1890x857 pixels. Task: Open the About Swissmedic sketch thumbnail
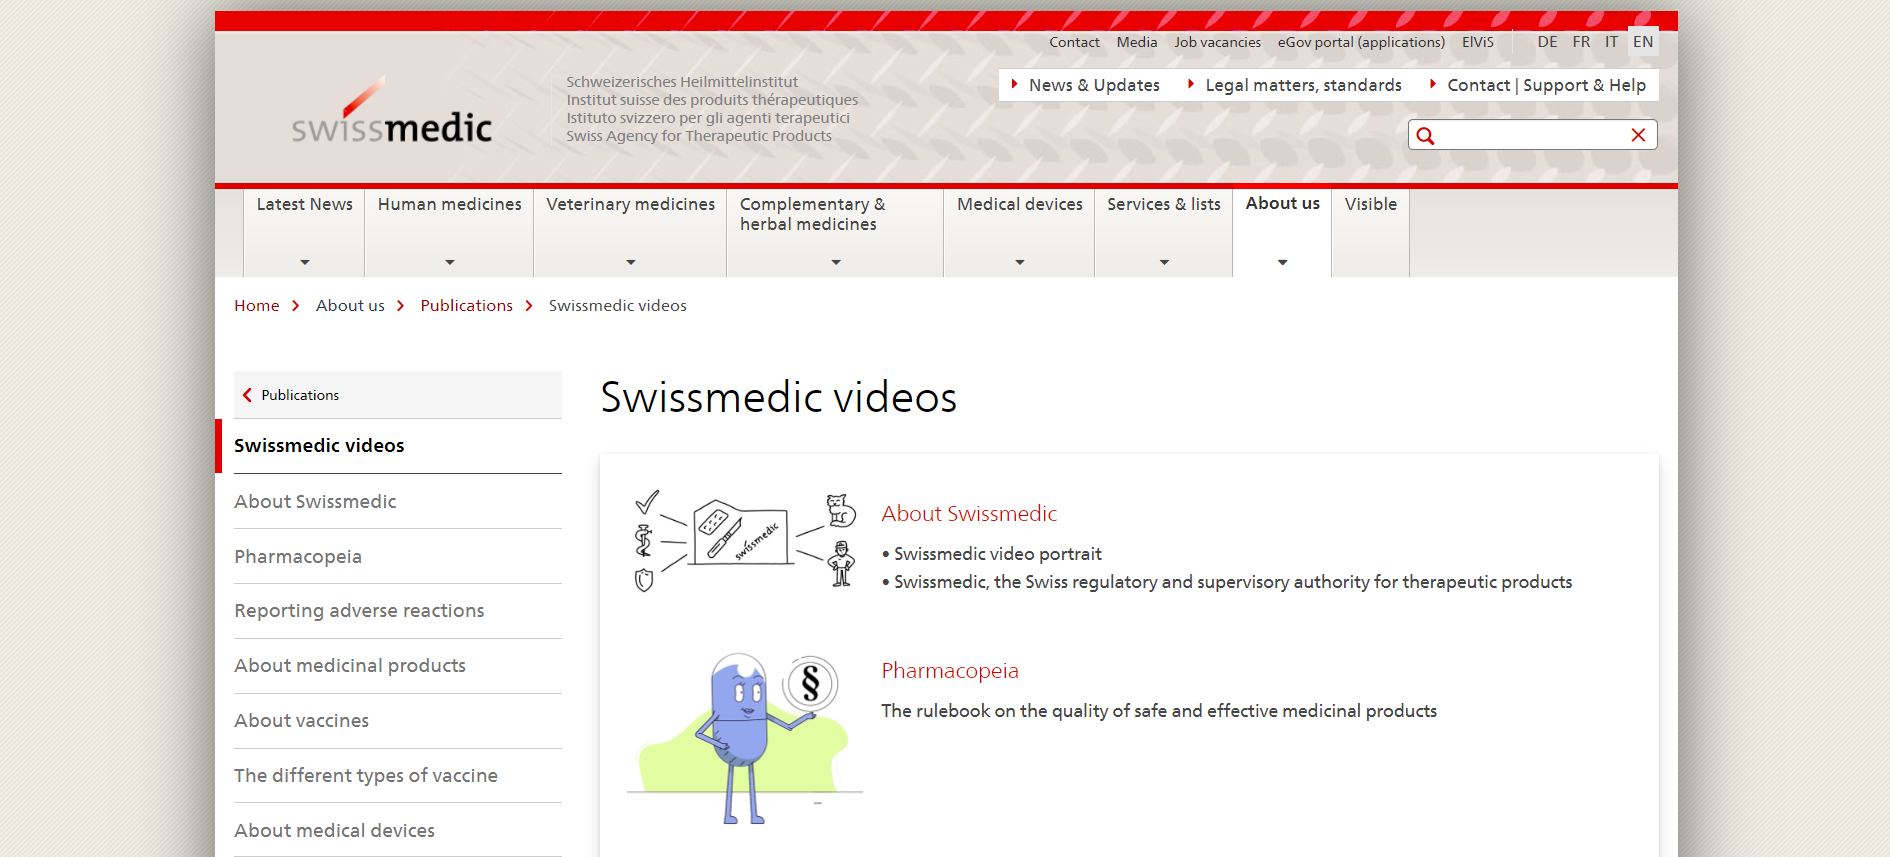744,542
